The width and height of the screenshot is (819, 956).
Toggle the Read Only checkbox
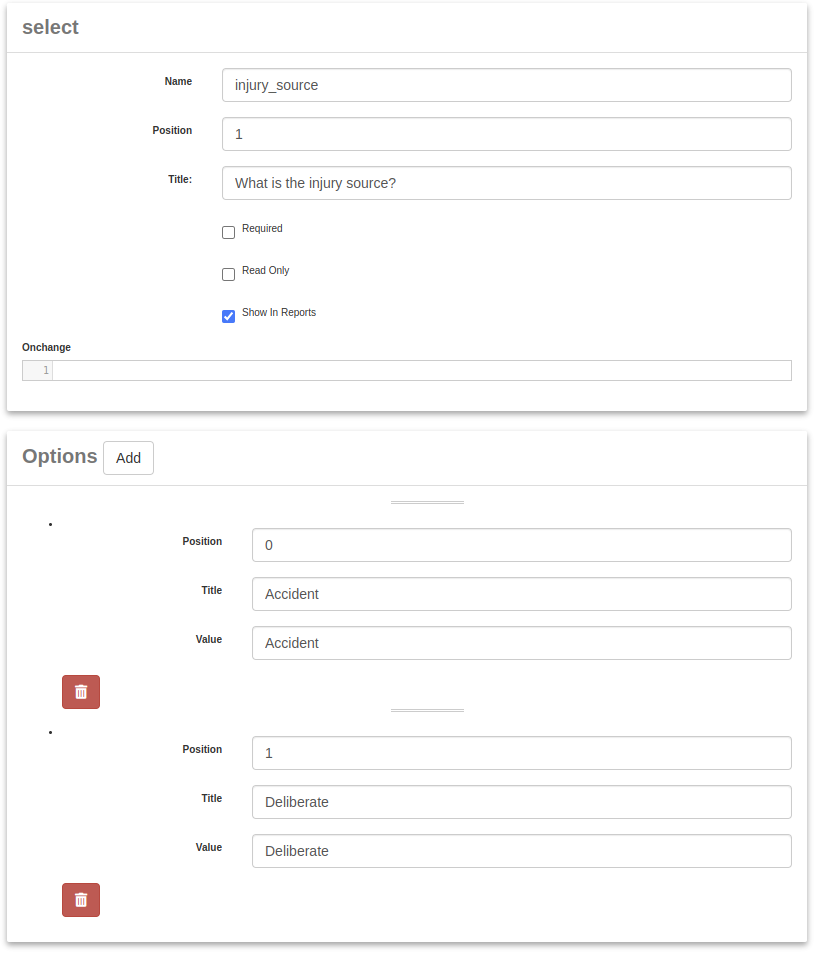(x=229, y=275)
